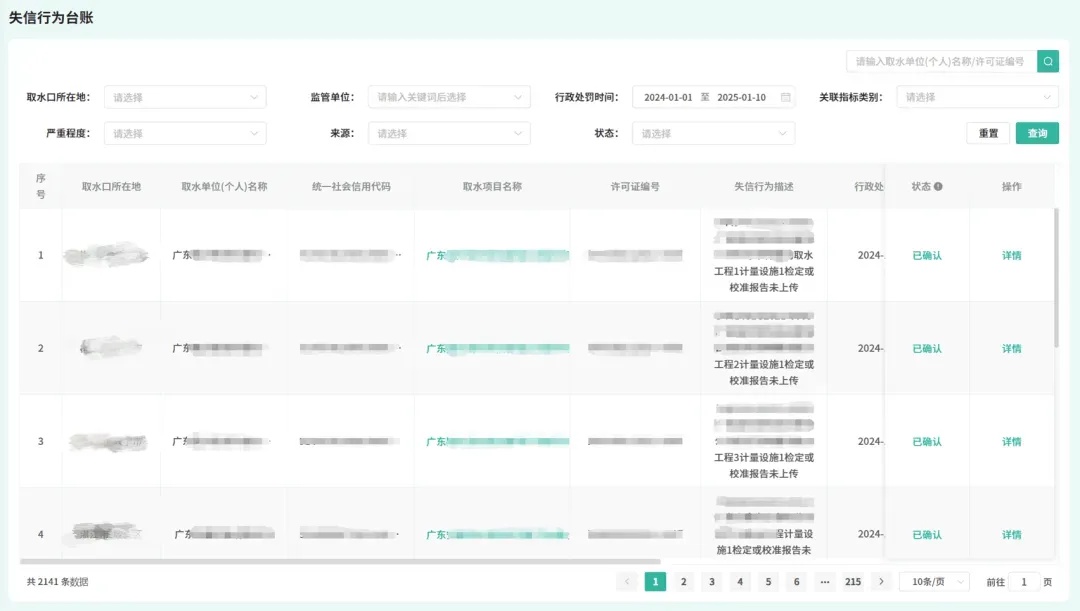Viewport: 1080px width, 611px height.
Task: Open the 取水项目名称 link in row 4
Action: coord(497,535)
